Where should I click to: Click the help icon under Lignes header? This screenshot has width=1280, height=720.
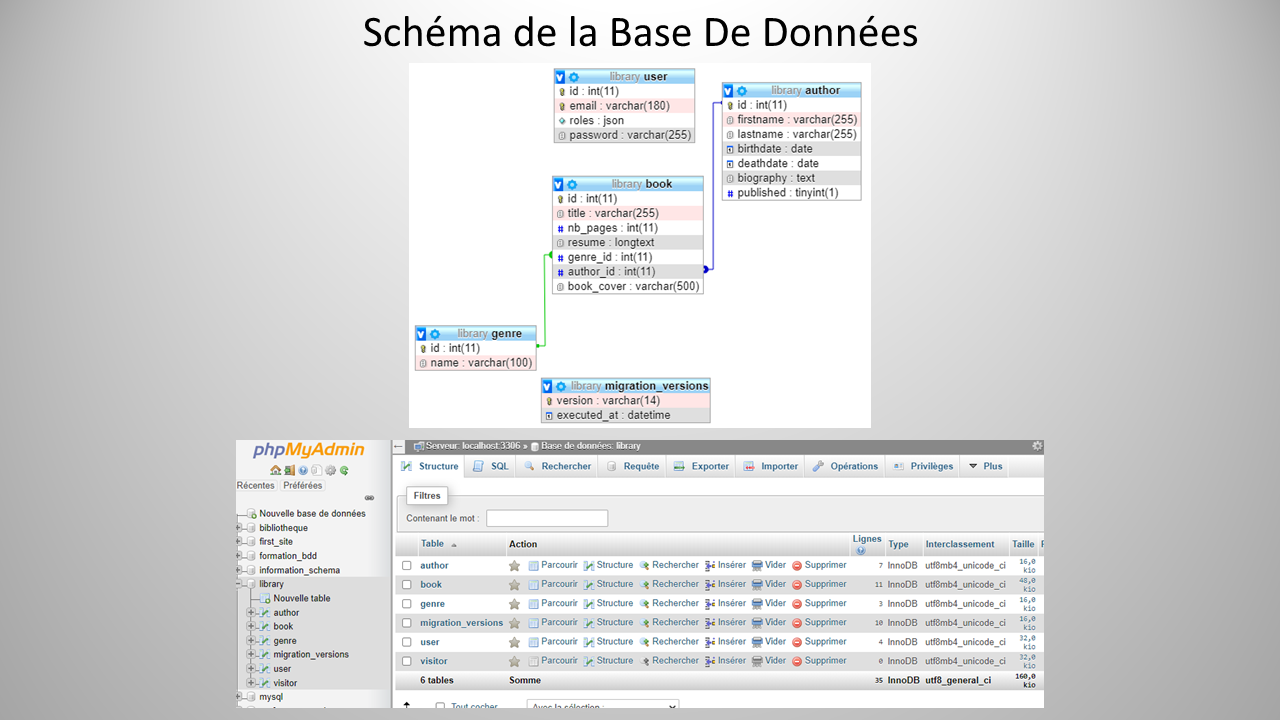click(860, 550)
